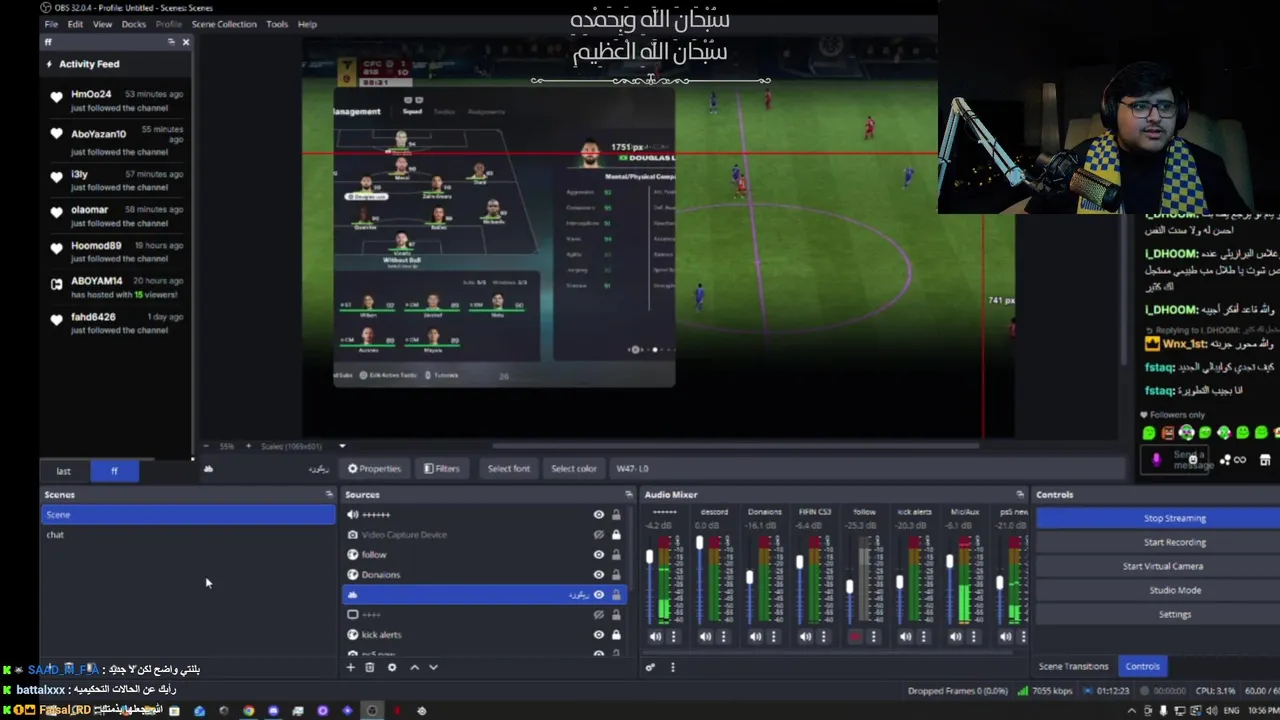Mute the Mic/Aux audio channel
The width and height of the screenshot is (1280, 720).
pos(955,636)
